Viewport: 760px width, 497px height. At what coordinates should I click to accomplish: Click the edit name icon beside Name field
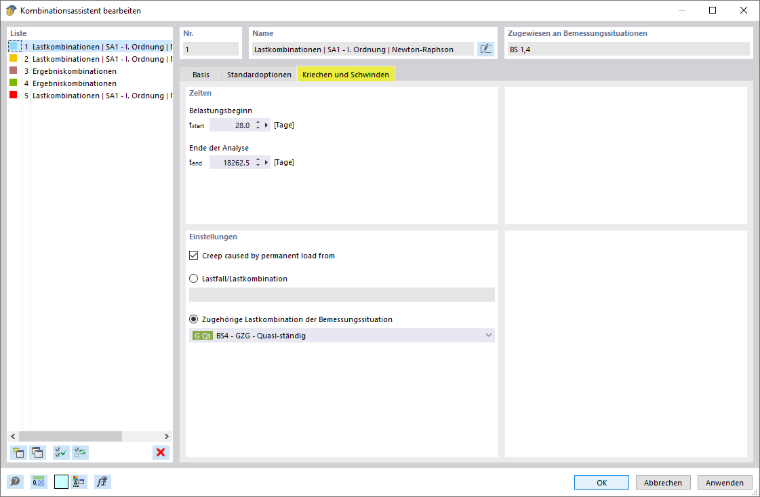[485, 49]
